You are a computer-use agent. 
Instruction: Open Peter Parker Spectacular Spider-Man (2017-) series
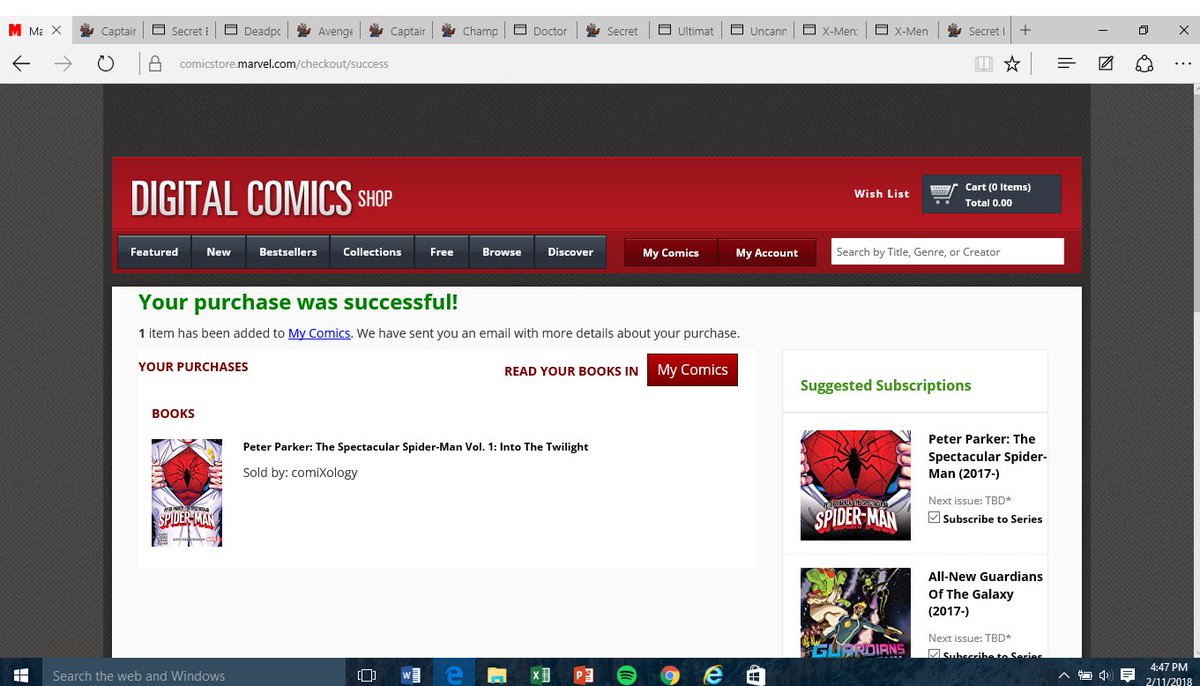pyautogui.click(x=987, y=456)
